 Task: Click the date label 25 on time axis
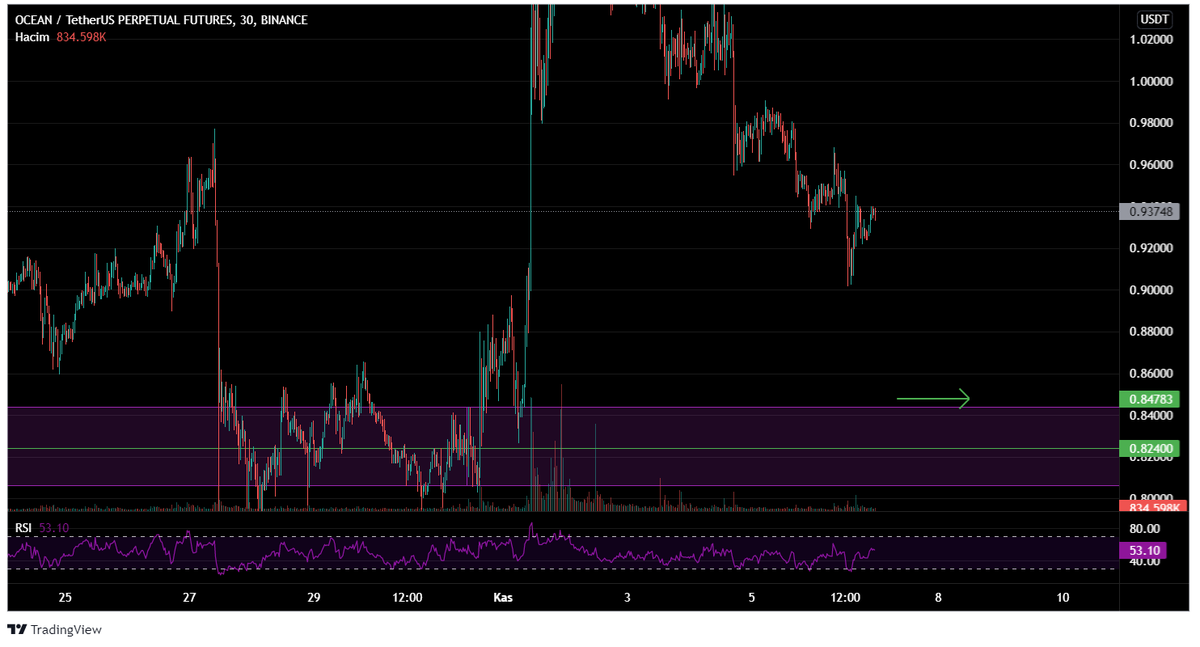[65, 598]
